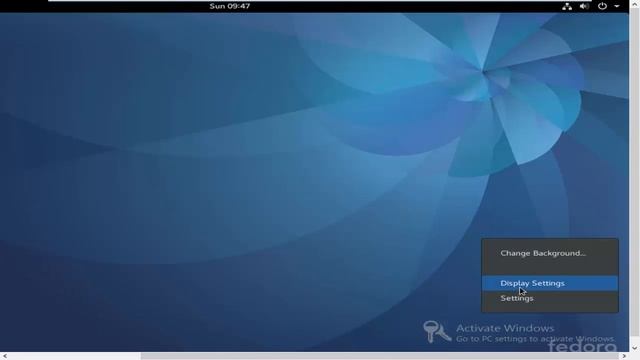Expand the system menu dropdown arrow

point(617,6)
